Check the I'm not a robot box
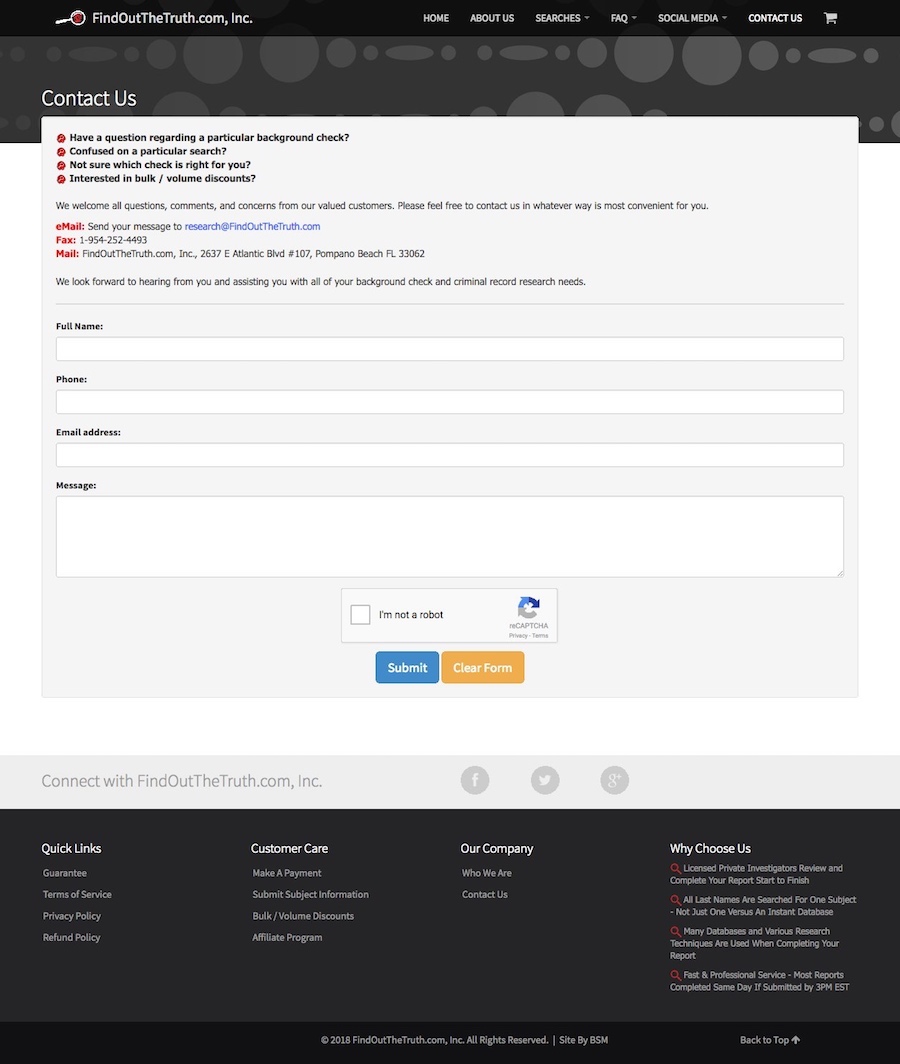The height and width of the screenshot is (1064, 900). tap(360, 615)
